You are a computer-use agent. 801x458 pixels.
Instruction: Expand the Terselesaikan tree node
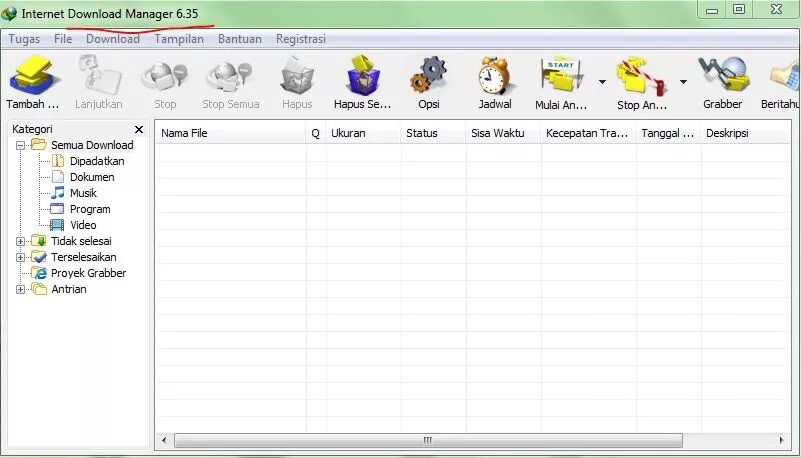point(20,257)
